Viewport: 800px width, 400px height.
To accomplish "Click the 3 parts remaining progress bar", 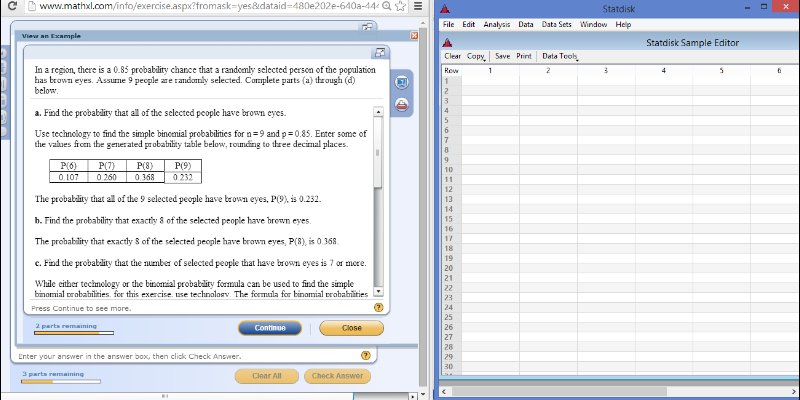I will [61, 381].
